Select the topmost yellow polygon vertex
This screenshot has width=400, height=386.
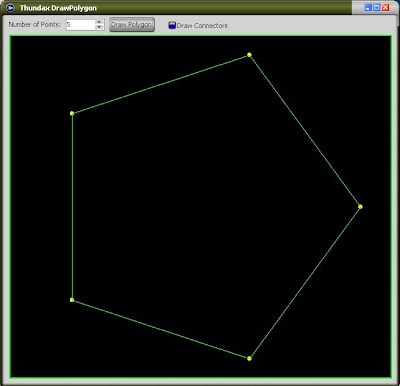(249, 55)
